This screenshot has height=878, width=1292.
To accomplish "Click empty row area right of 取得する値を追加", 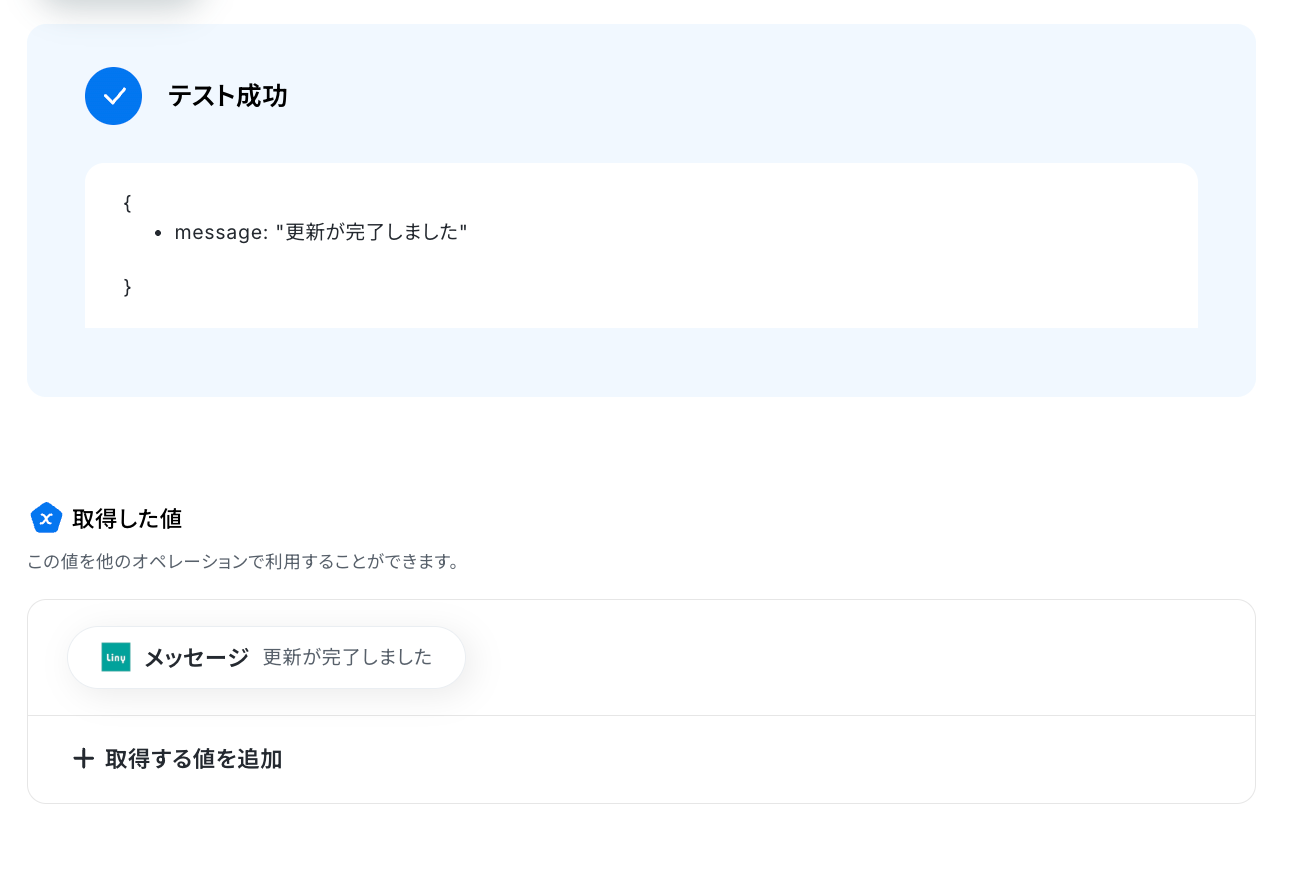I will point(760,759).
